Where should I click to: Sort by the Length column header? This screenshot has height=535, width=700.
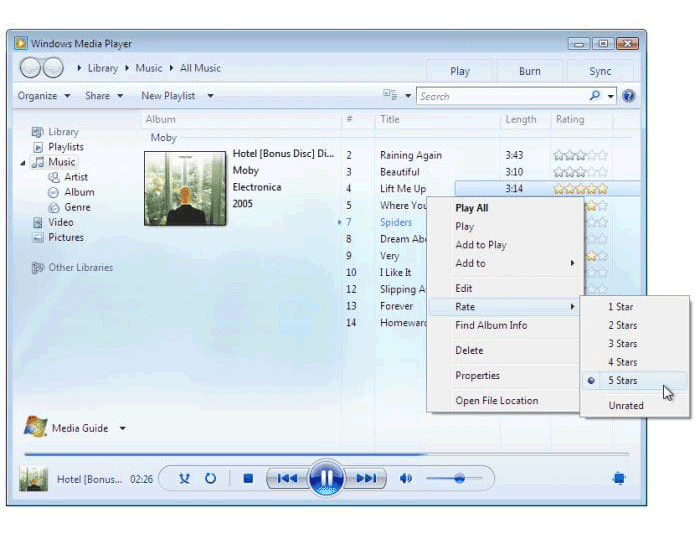525,119
